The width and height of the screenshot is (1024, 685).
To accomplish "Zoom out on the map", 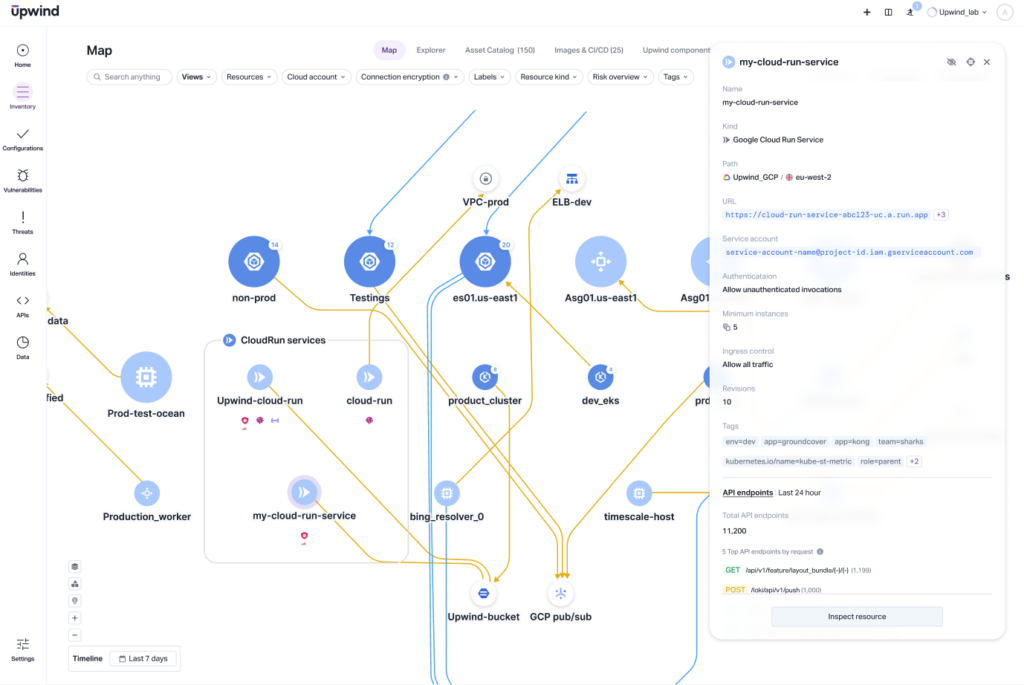I will [74, 635].
